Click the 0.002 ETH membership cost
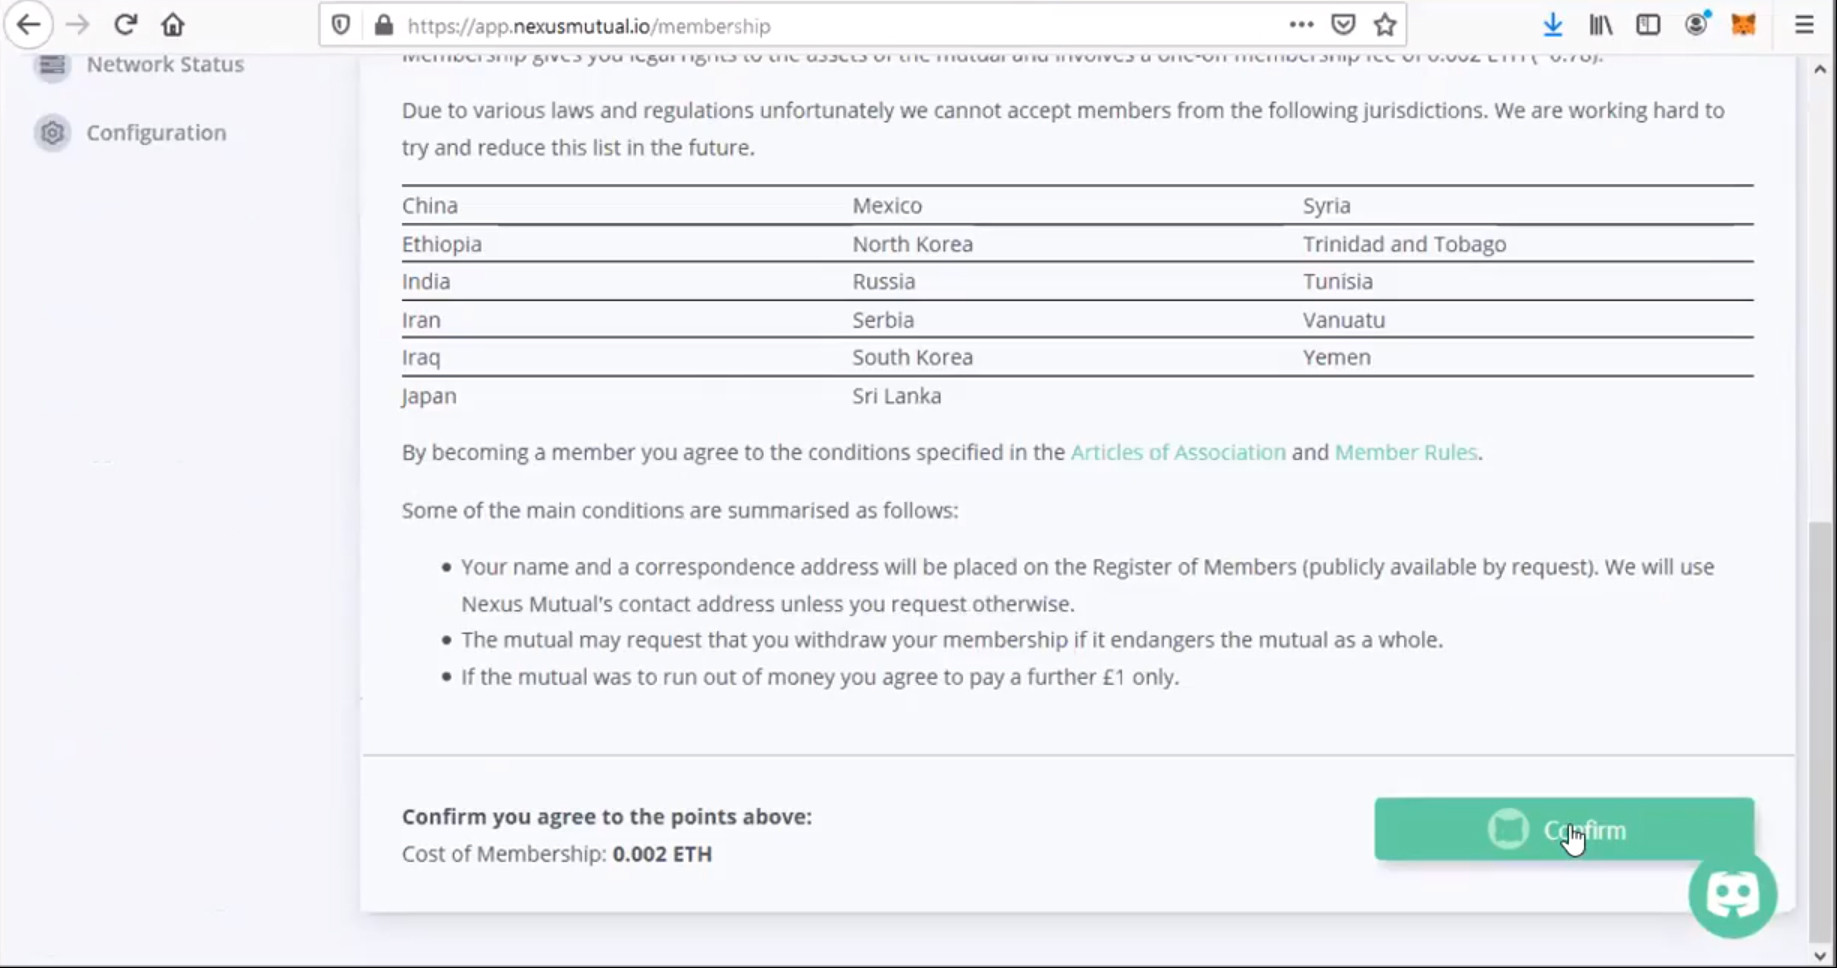This screenshot has height=968, width=1837. coord(662,854)
